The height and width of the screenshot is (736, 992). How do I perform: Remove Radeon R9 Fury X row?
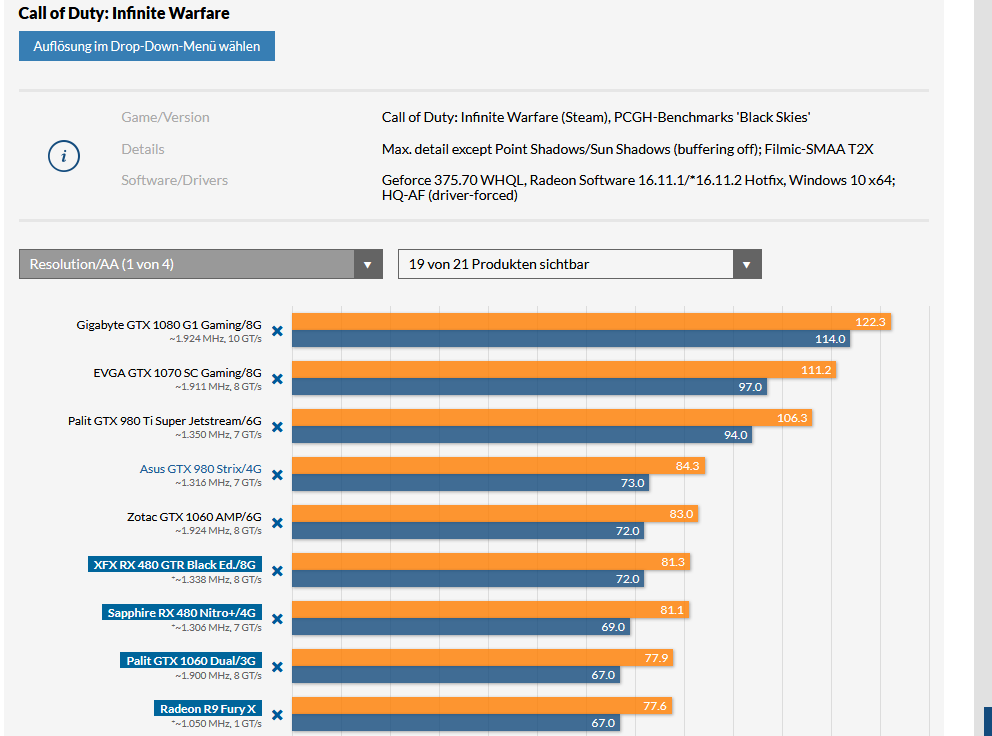tap(277, 716)
